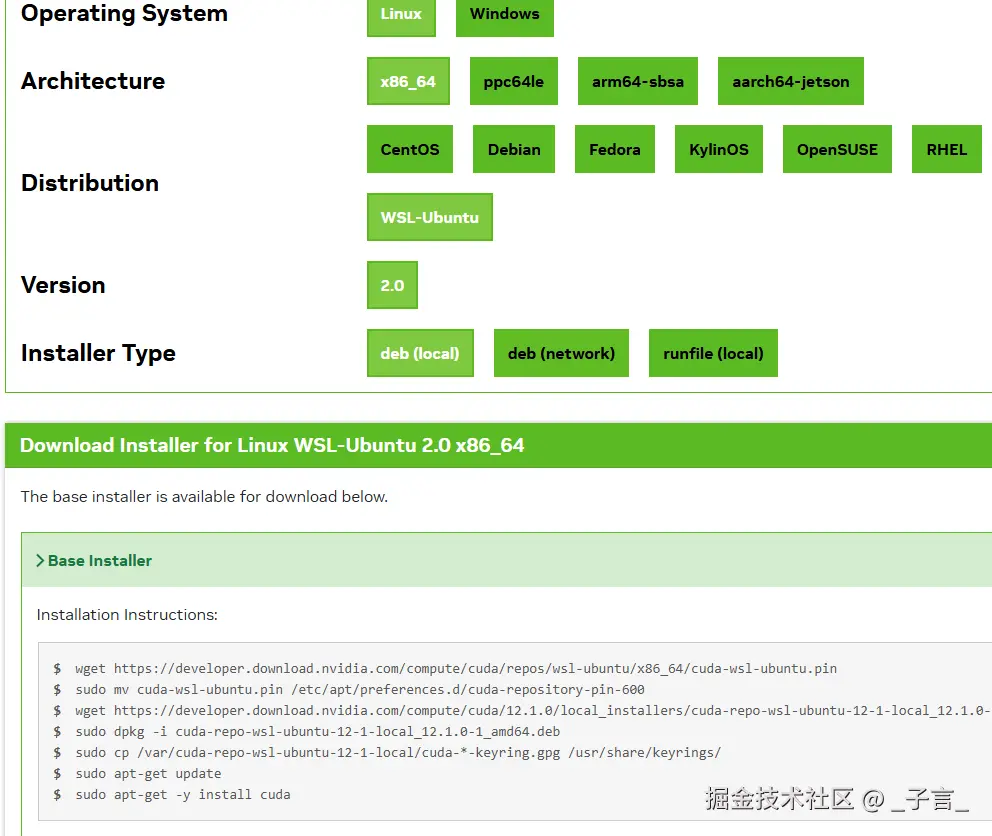Viewport: 992px width, 836px height.
Task: Choose the ppc64le architecture
Action: point(514,81)
